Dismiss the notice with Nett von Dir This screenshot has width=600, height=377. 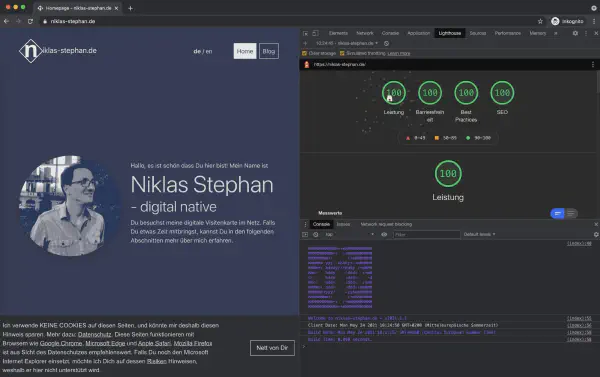pos(272,348)
